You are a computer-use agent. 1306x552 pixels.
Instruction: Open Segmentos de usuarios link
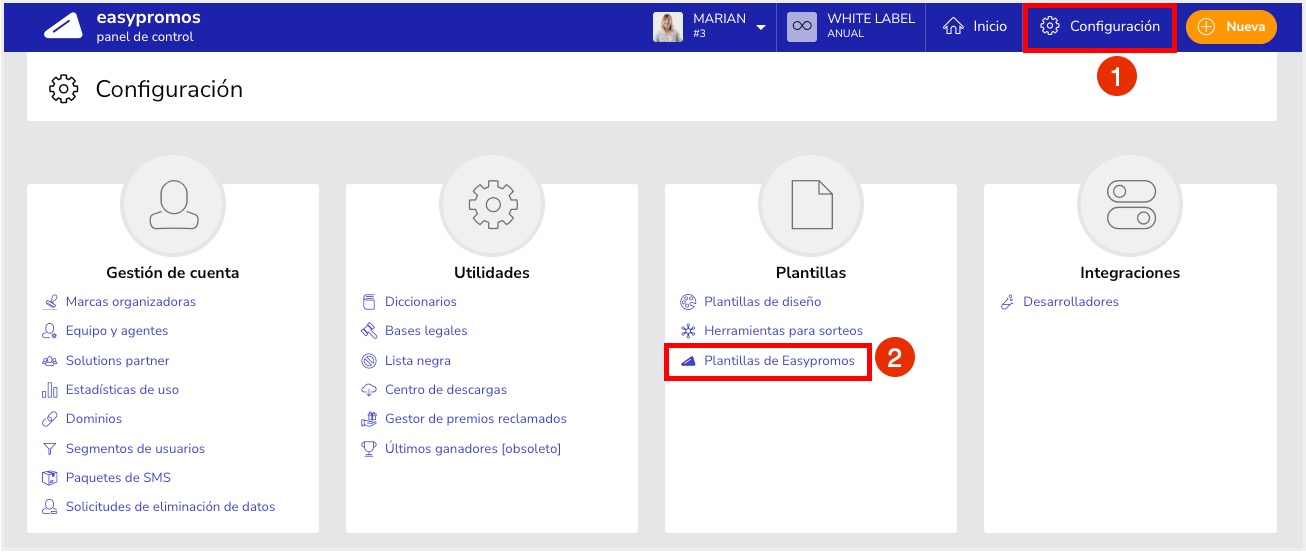(x=135, y=449)
